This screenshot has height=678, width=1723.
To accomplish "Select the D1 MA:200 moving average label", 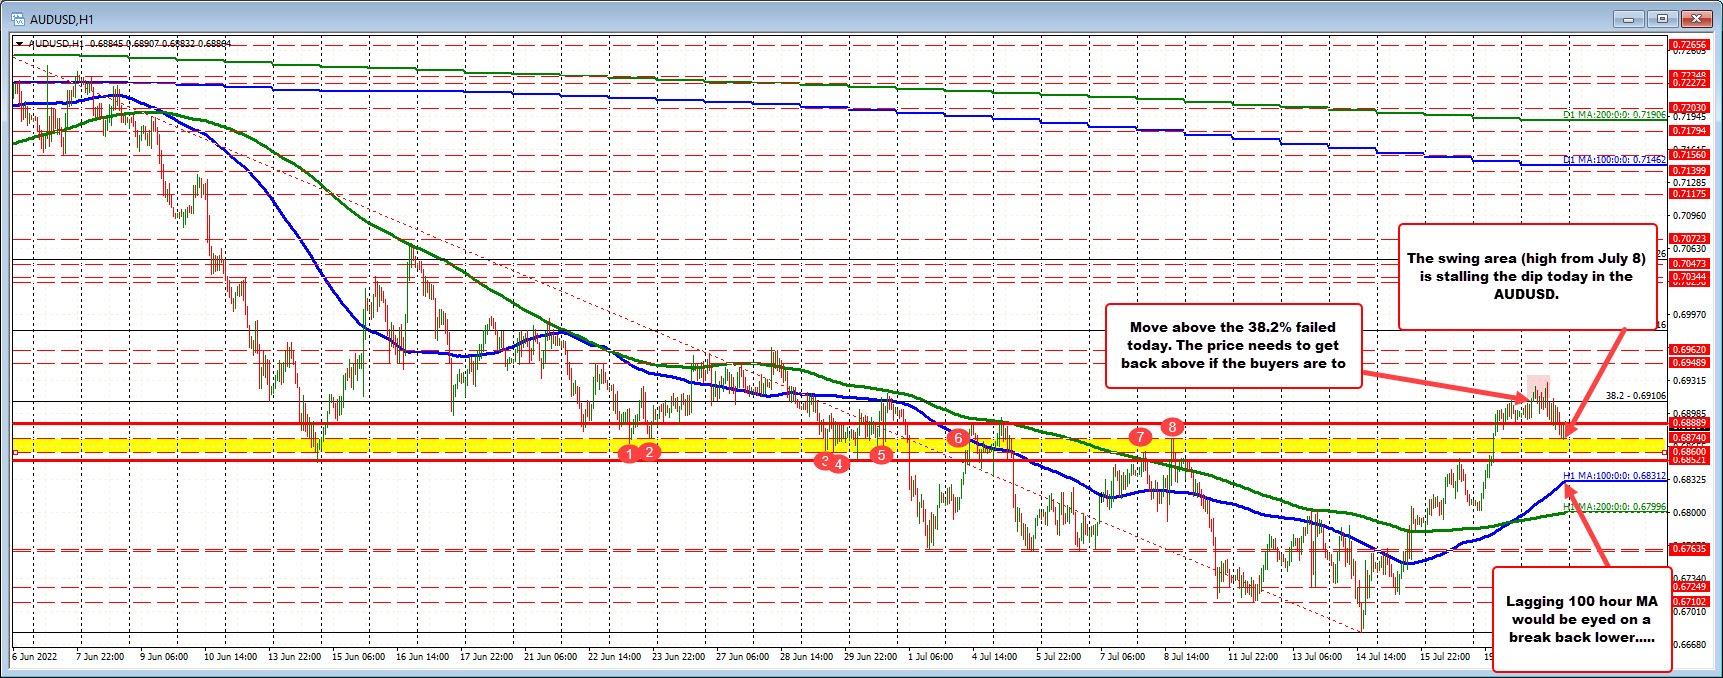I will tap(1614, 116).
